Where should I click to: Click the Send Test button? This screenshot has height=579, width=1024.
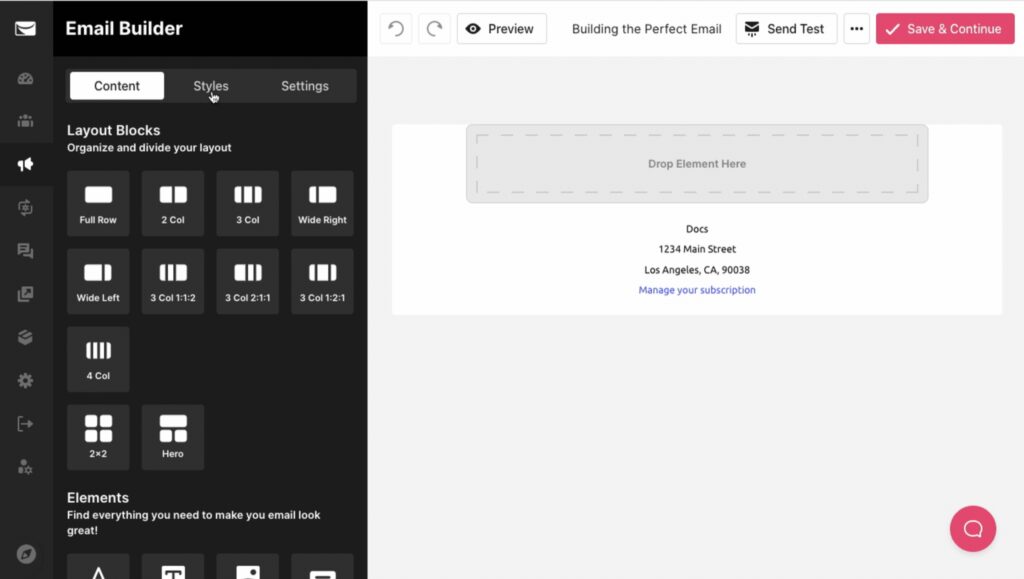(785, 29)
